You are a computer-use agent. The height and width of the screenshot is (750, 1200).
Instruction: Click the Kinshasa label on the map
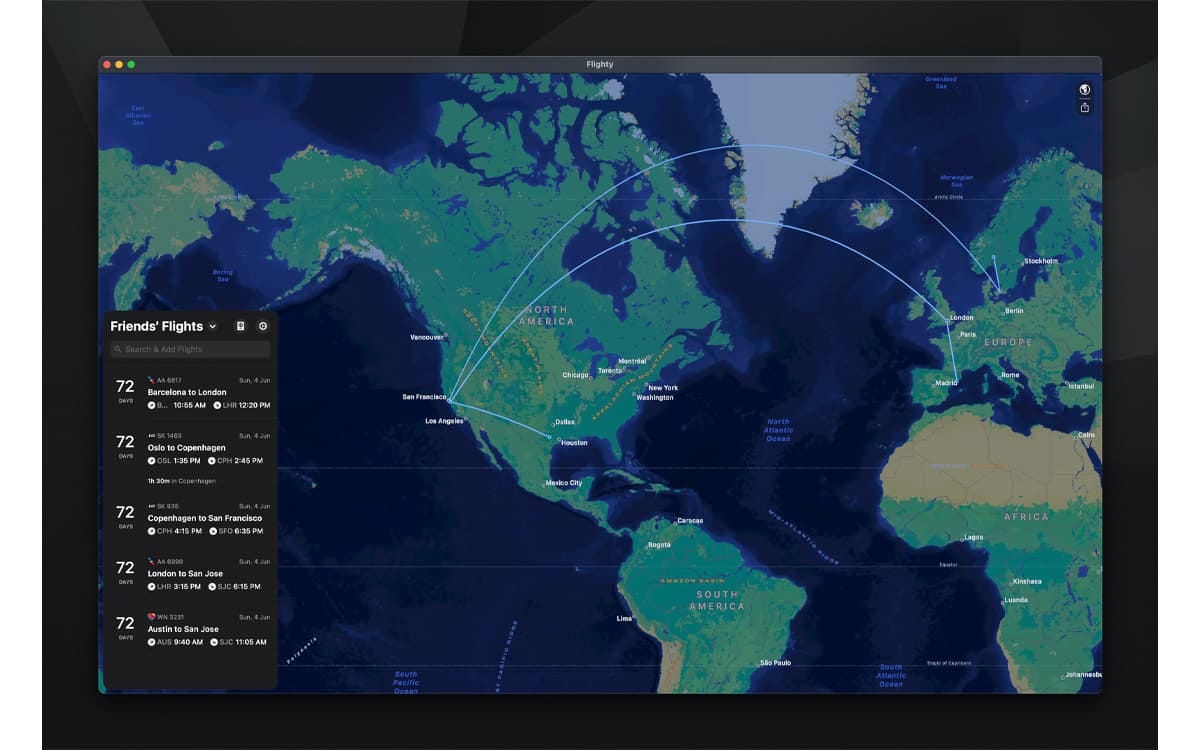pos(1026,581)
